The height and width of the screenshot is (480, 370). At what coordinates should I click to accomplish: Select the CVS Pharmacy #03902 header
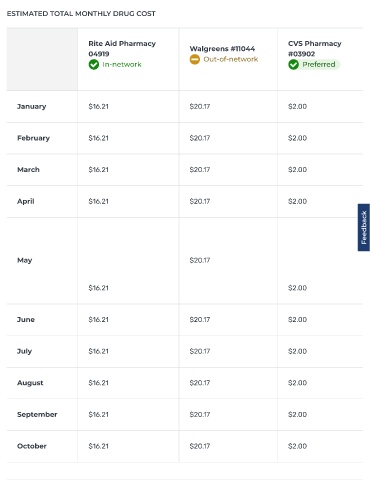click(315, 49)
